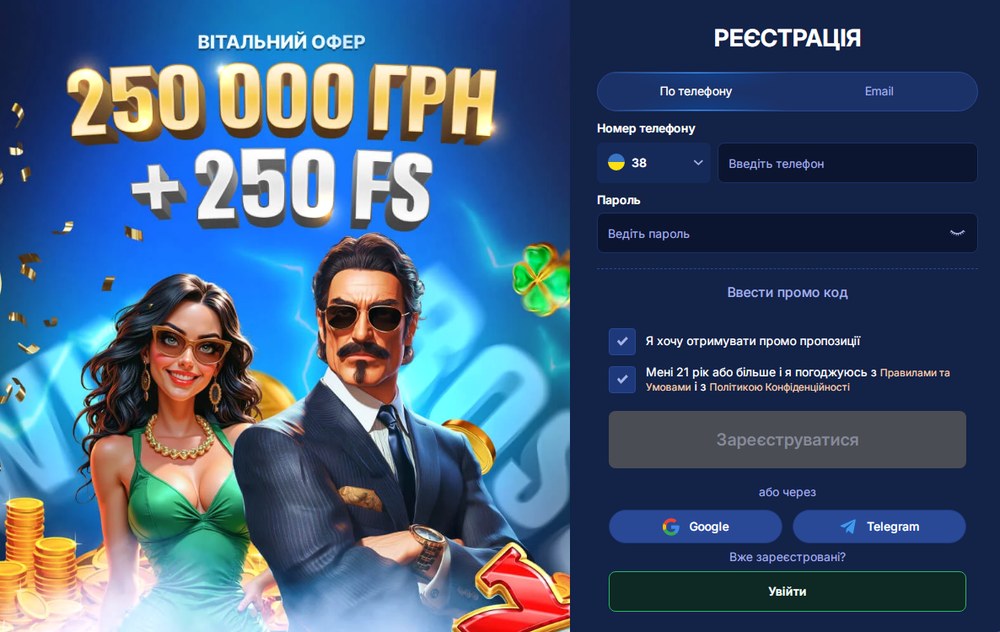Click the 'Зареєструватися' button

(x=787, y=439)
